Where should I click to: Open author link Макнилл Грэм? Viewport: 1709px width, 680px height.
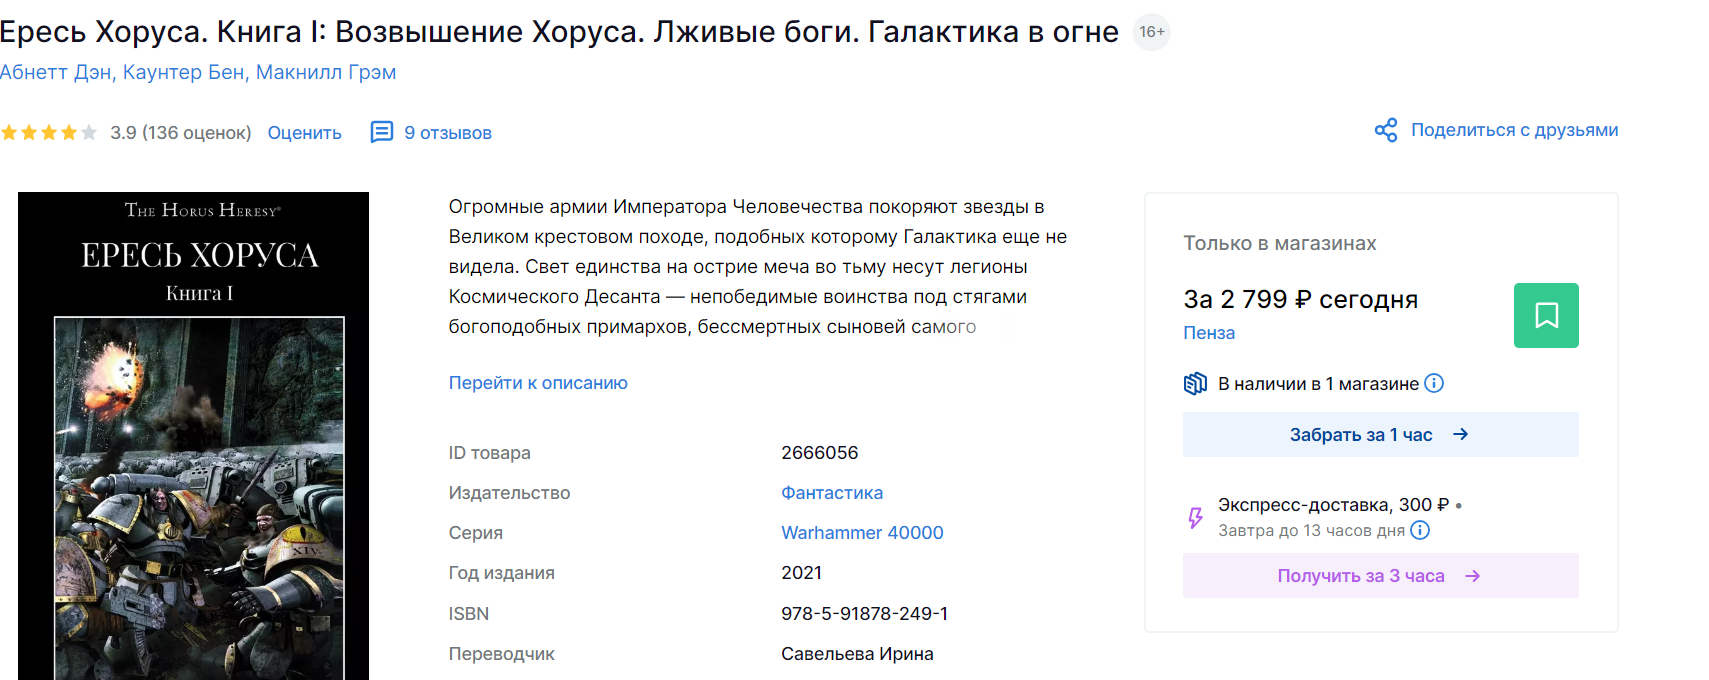pos(326,72)
